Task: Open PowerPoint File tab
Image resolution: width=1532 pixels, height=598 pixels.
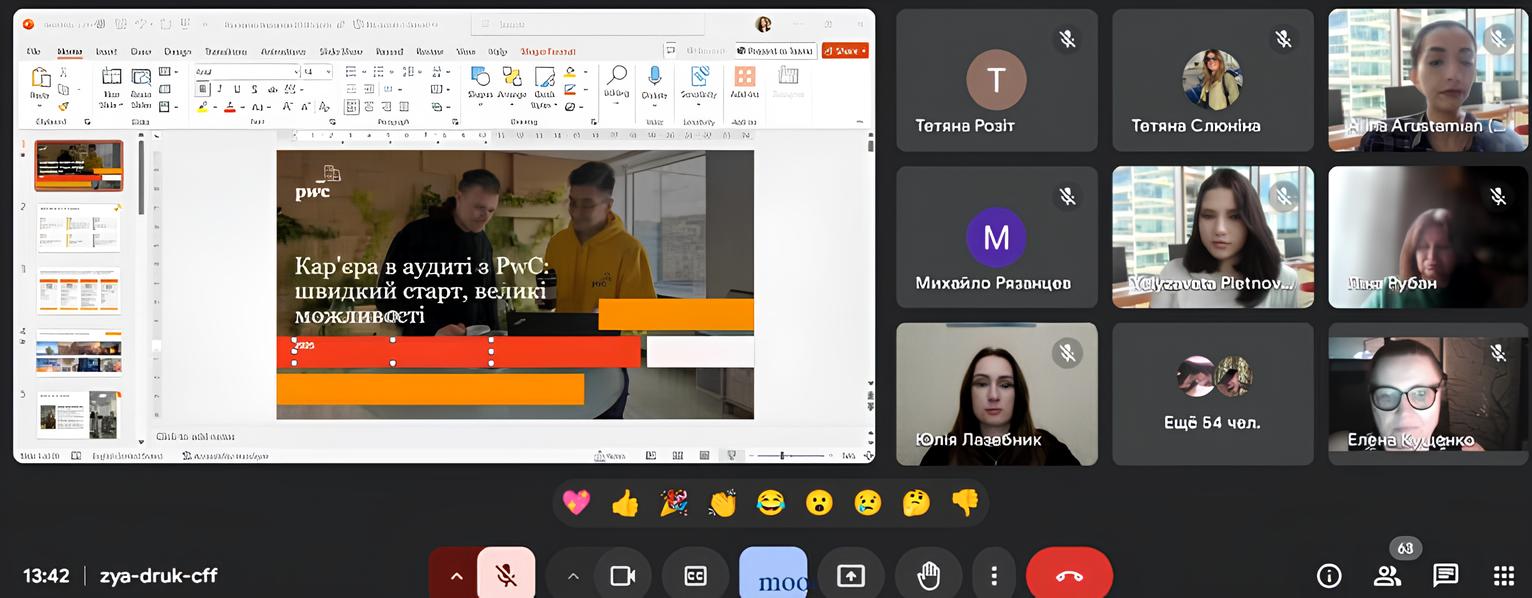Action: [34, 51]
